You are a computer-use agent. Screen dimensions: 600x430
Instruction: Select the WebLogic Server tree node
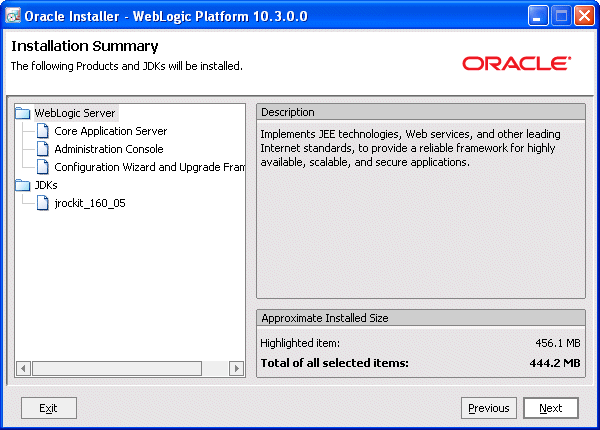pos(75,113)
